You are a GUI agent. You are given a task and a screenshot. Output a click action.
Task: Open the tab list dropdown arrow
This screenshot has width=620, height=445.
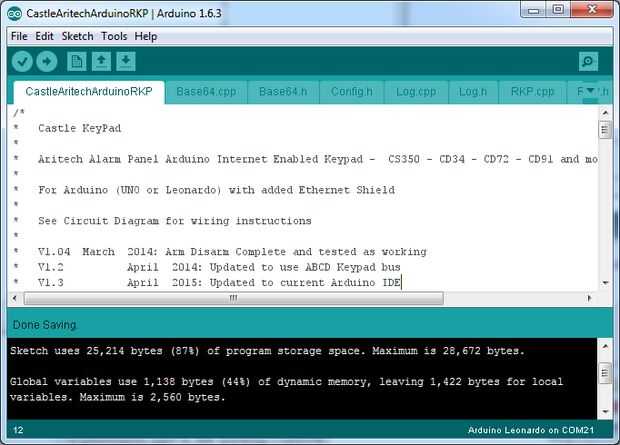click(x=590, y=91)
